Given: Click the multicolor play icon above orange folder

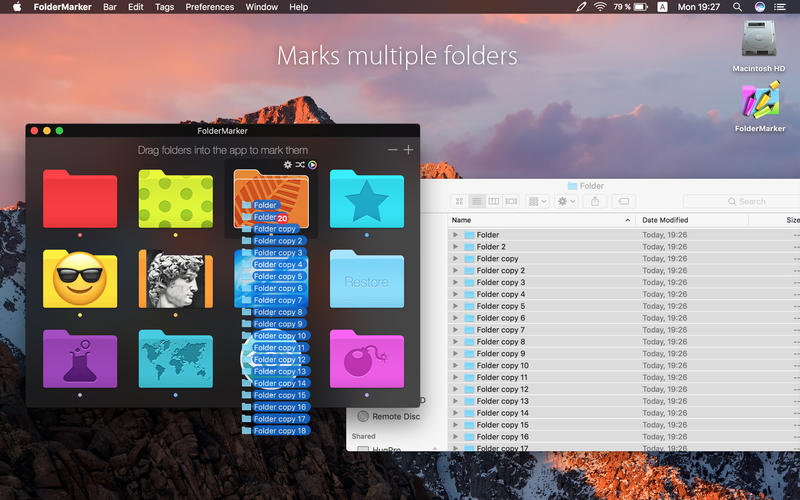Looking at the screenshot, I should click(312, 164).
